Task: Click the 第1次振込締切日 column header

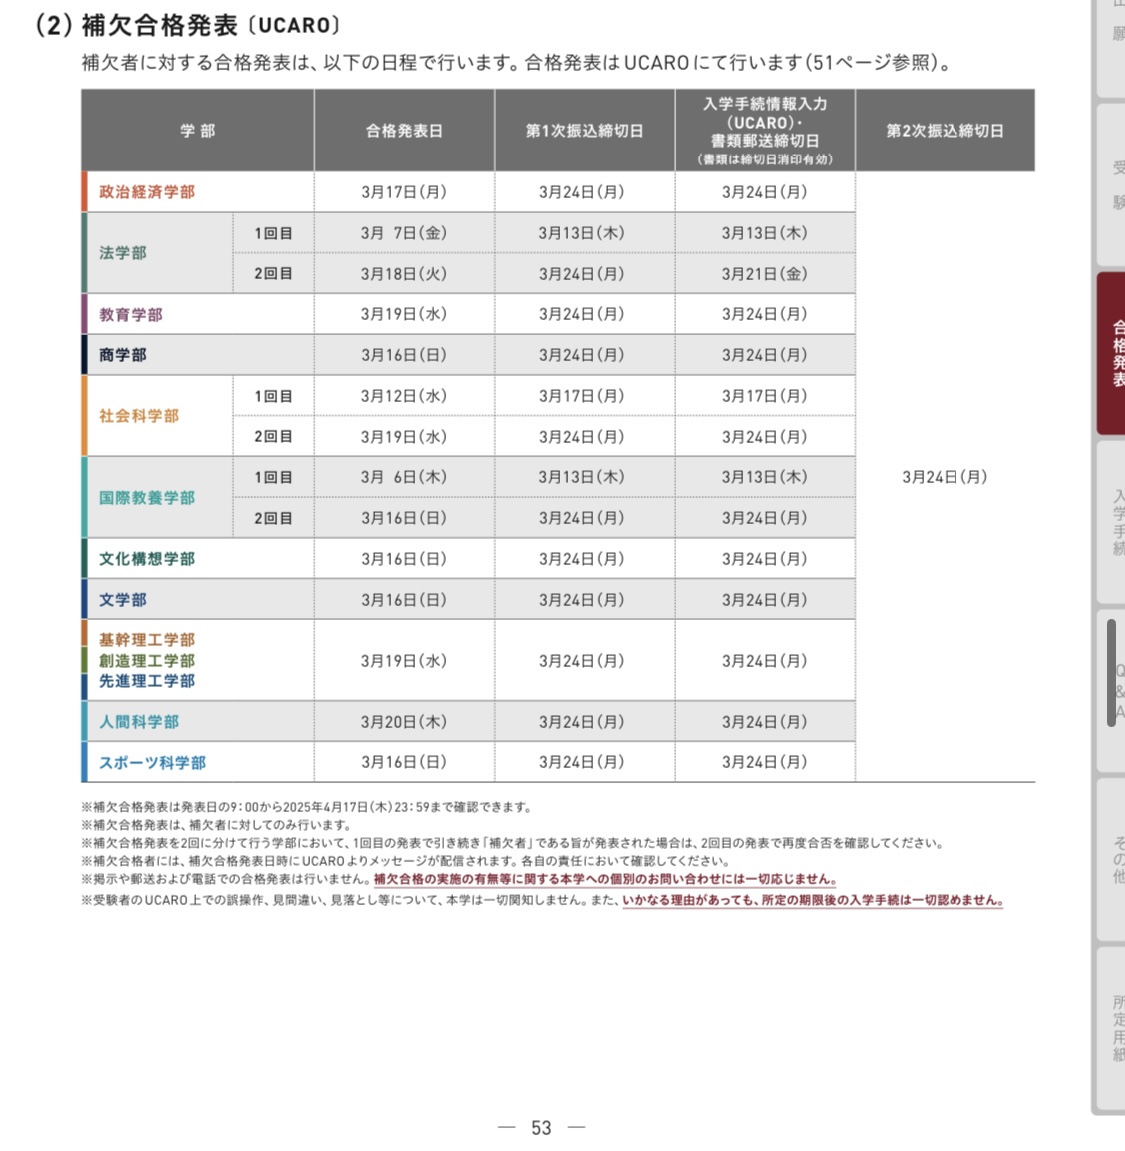Action: (584, 131)
